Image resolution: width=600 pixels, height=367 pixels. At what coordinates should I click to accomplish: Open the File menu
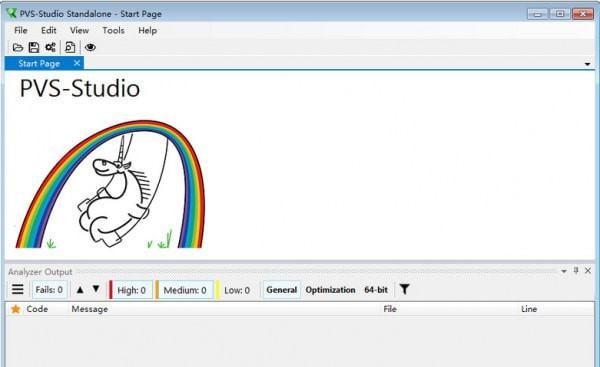tap(21, 30)
